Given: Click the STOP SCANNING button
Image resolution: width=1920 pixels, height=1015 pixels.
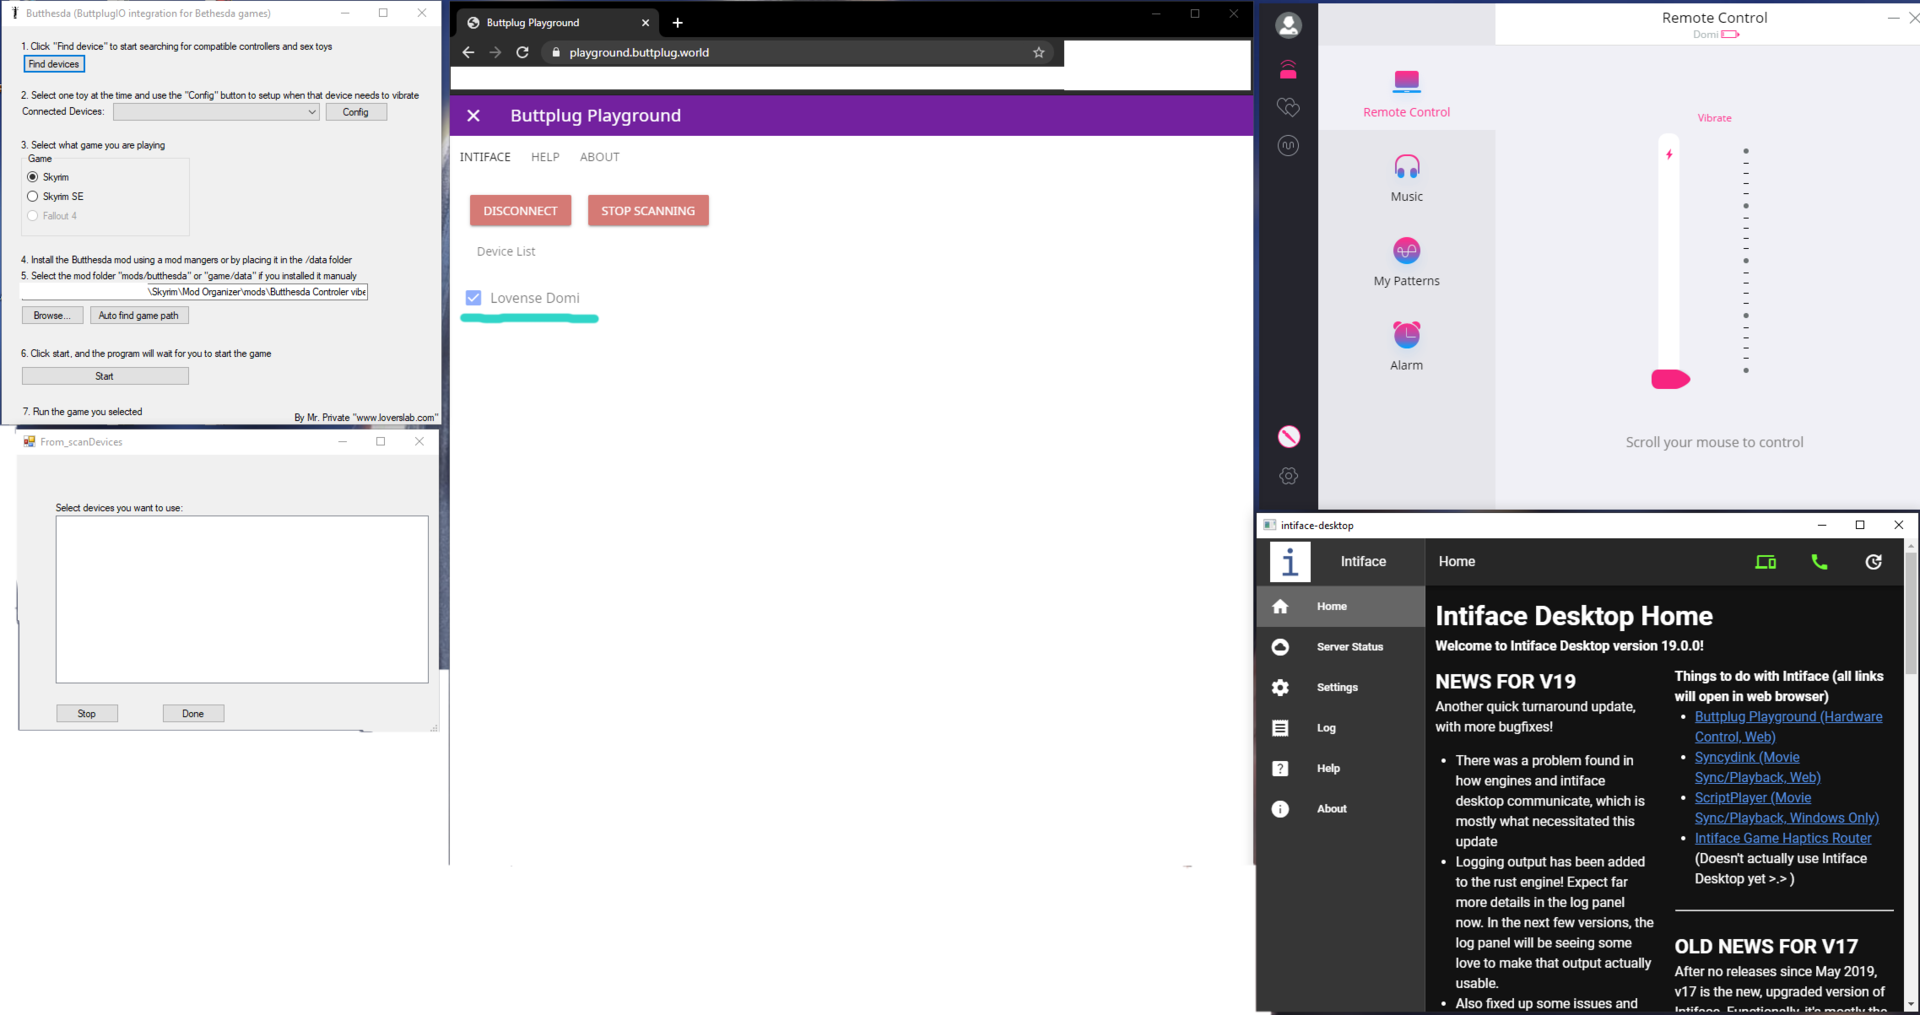Looking at the screenshot, I should coord(648,211).
